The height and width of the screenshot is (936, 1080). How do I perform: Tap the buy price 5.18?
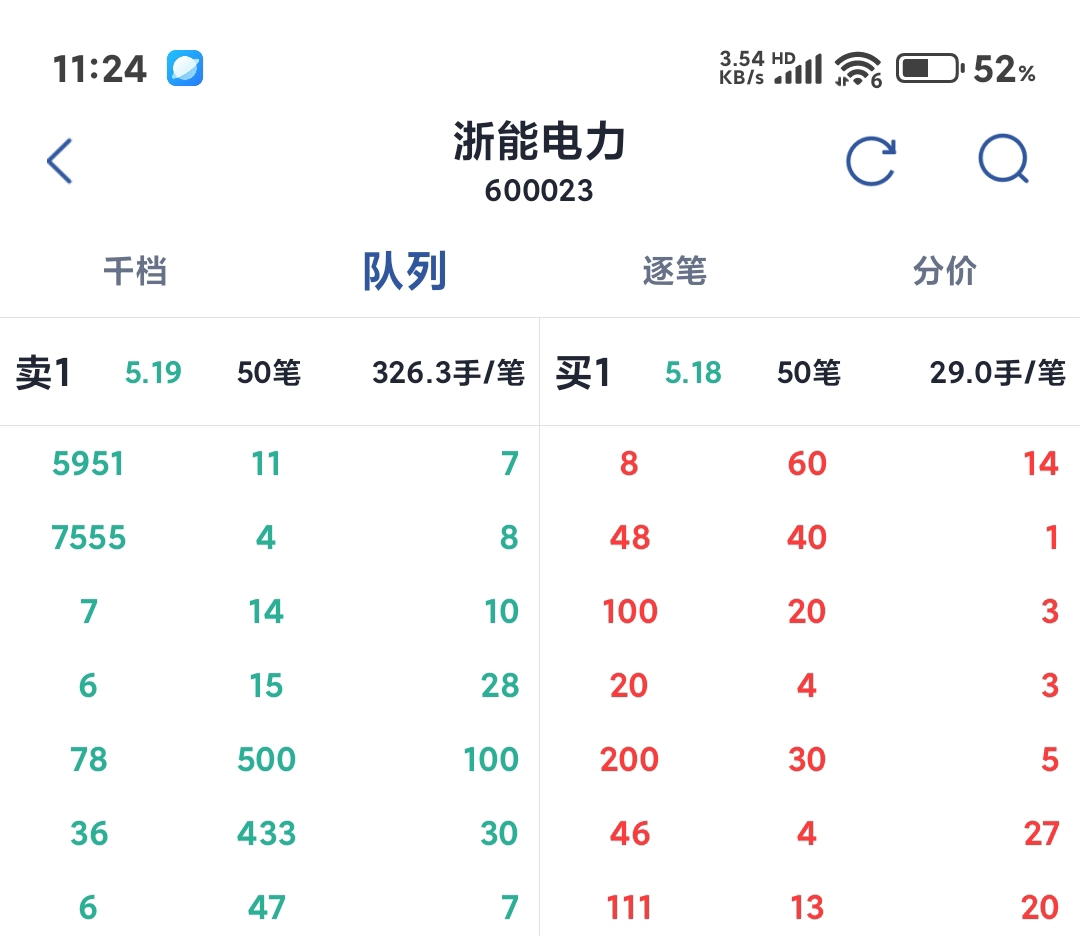693,373
